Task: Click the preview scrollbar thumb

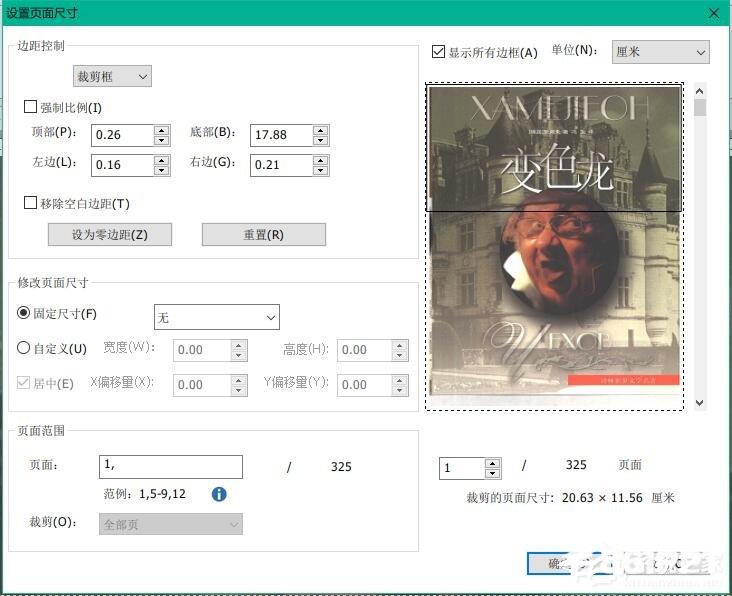Action: (x=699, y=107)
